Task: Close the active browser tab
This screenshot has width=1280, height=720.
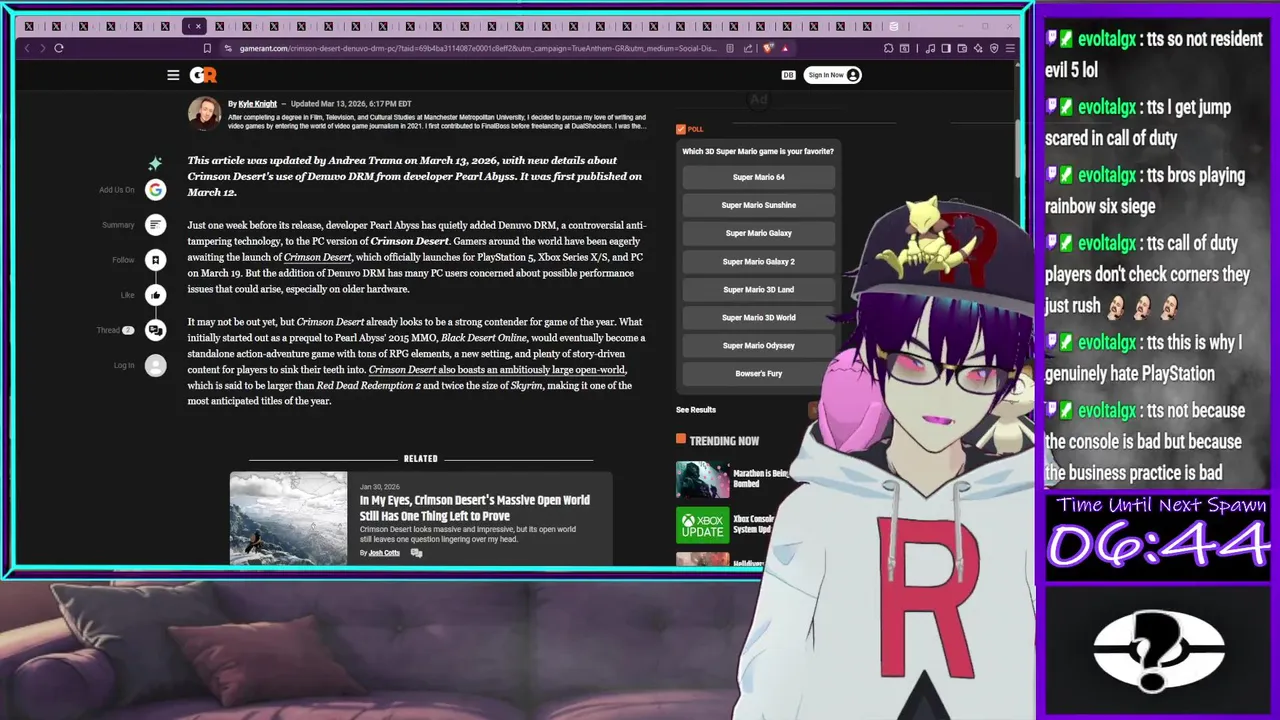Action: pyautogui.click(x=198, y=27)
